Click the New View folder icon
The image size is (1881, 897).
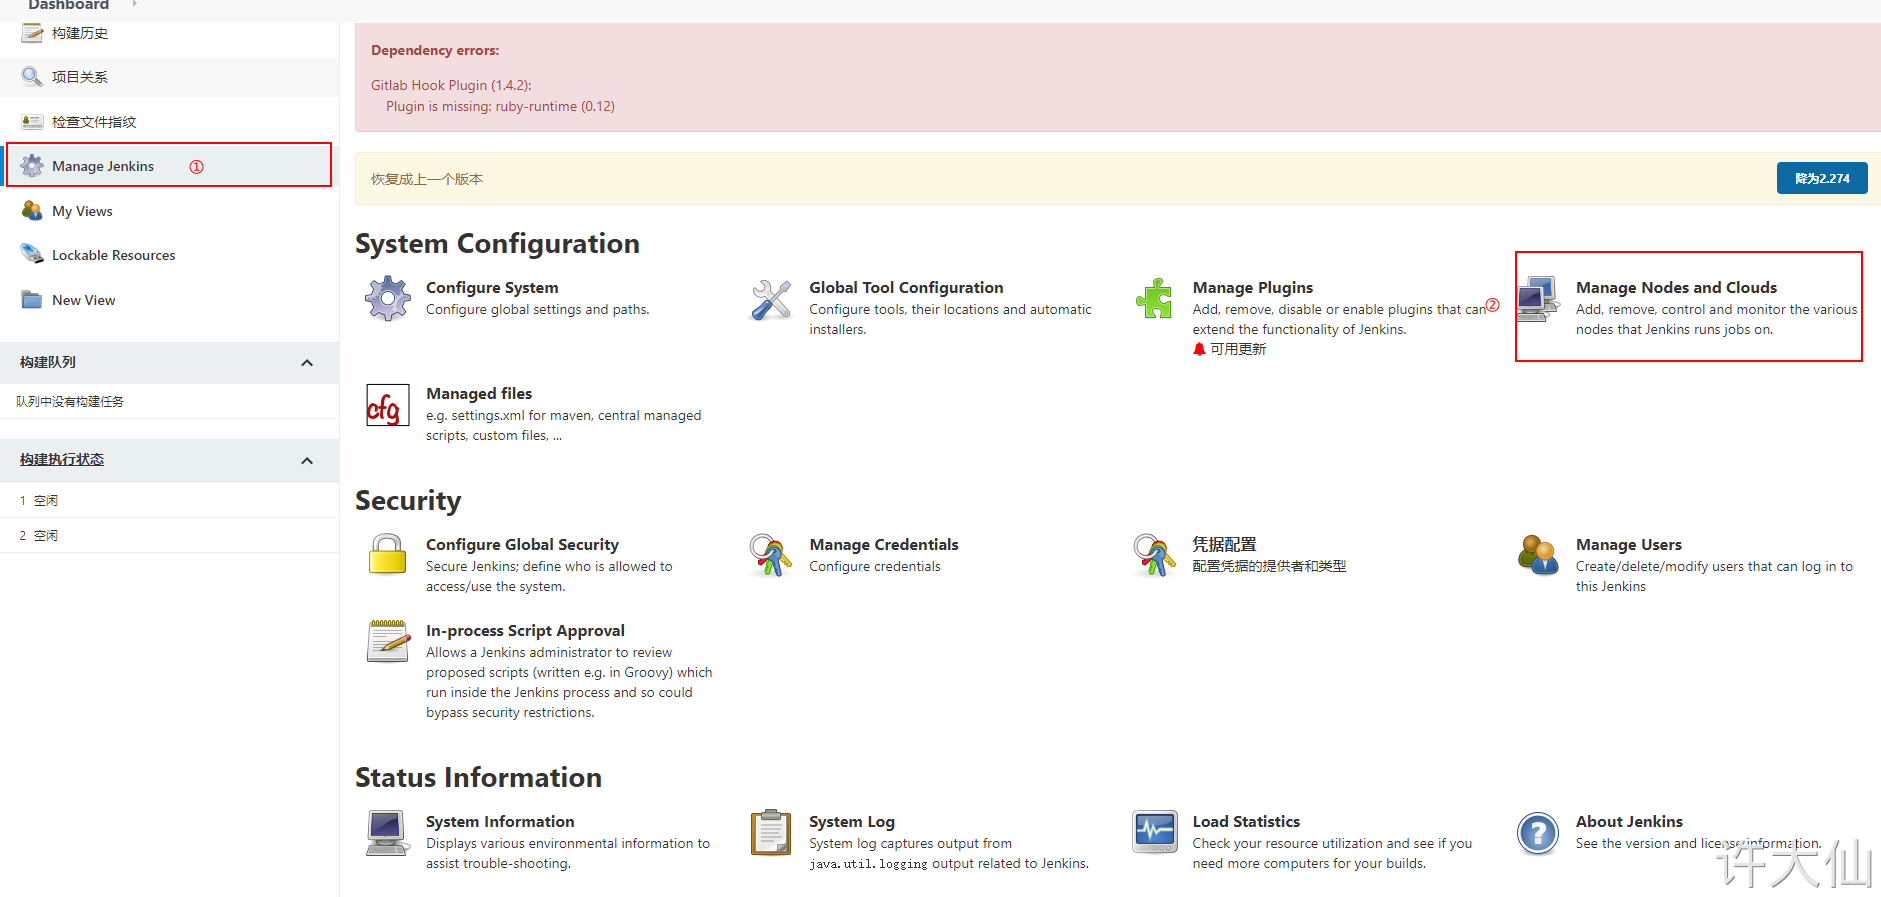point(32,300)
